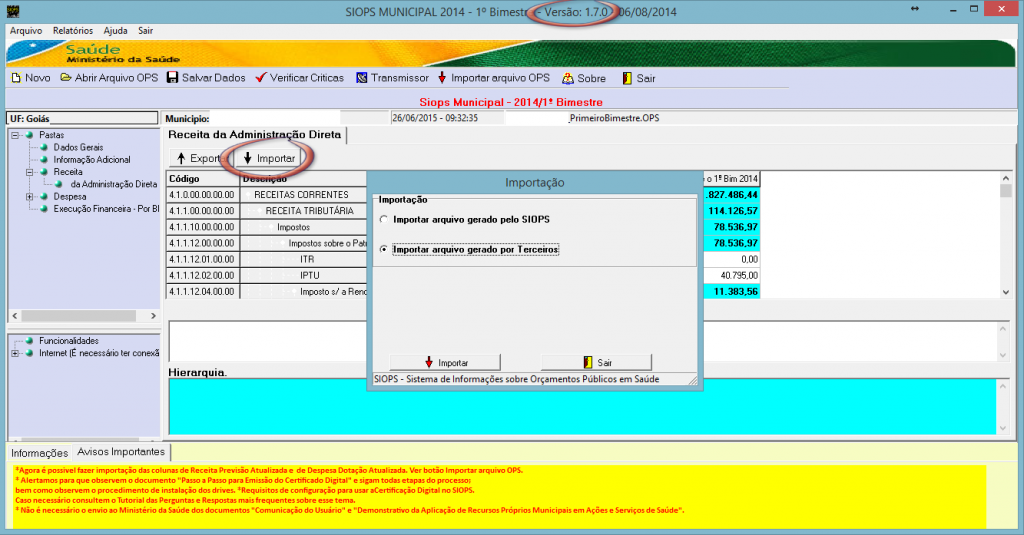Open the Sobre about icon
1024x535 pixels.
click(568, 78)
